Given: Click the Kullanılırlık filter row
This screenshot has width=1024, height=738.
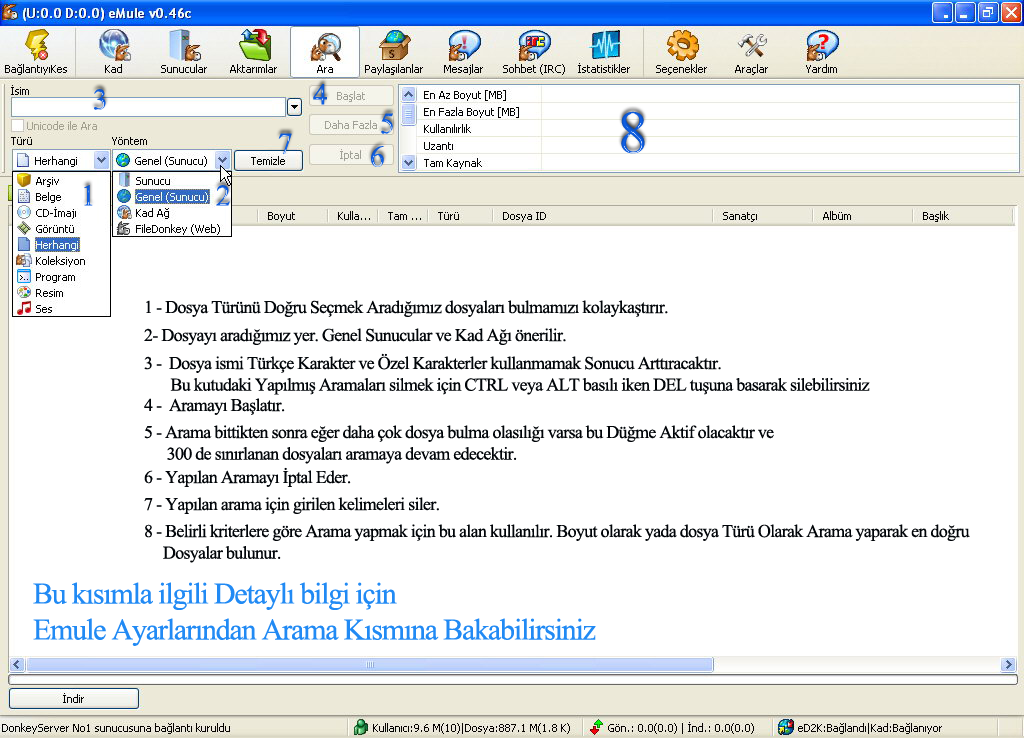Looking at the screenshot, I should pos(717,129).
